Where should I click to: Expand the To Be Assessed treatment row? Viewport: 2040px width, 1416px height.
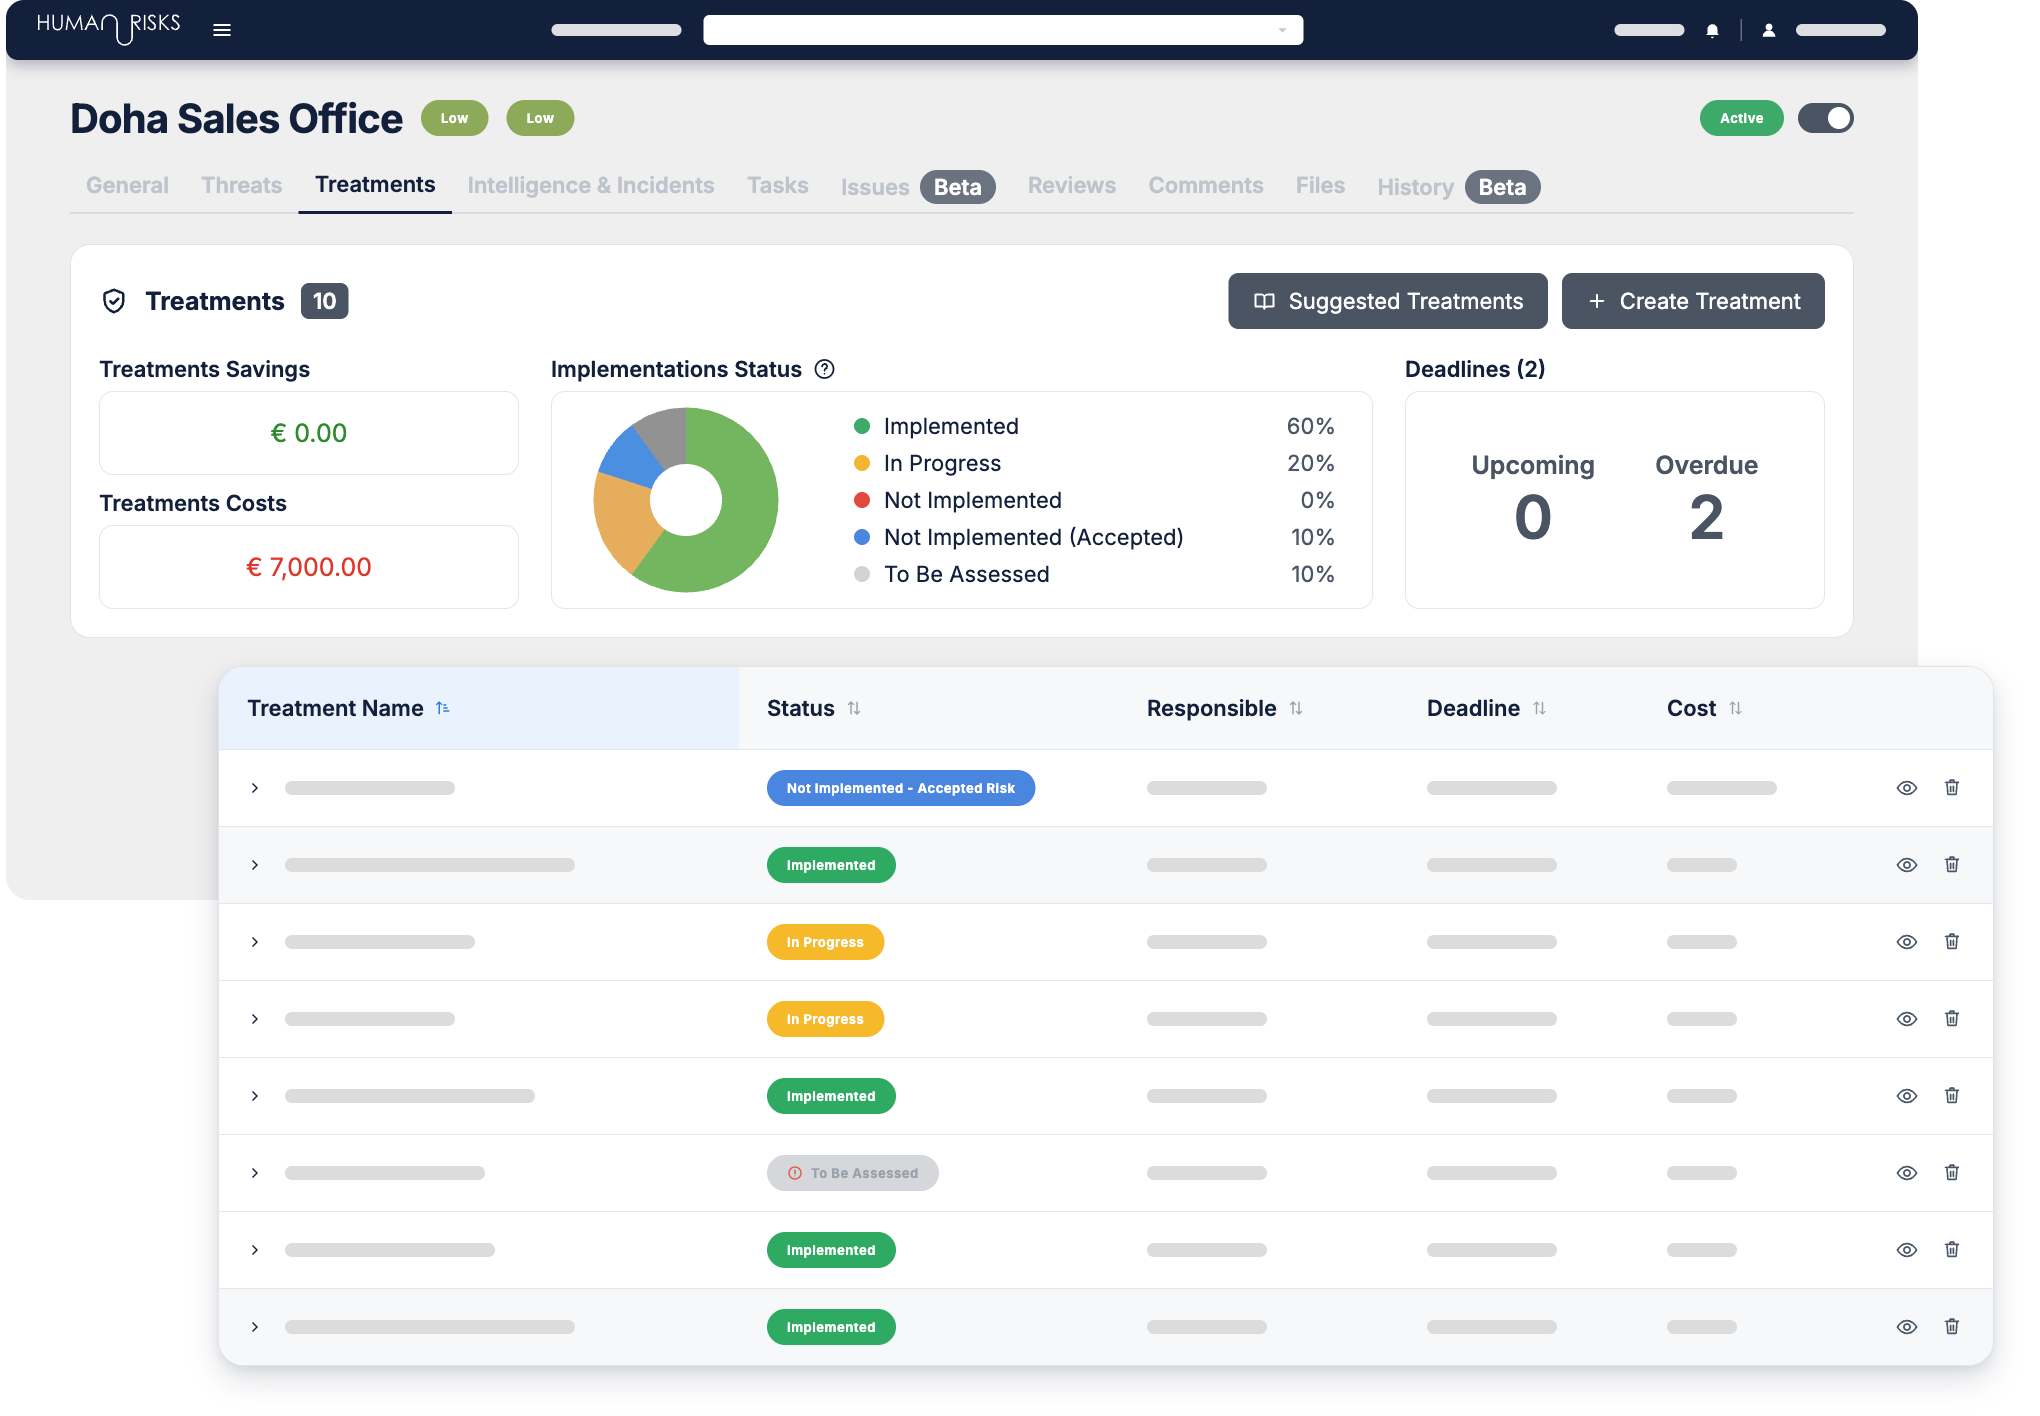tap(255, 1173)
